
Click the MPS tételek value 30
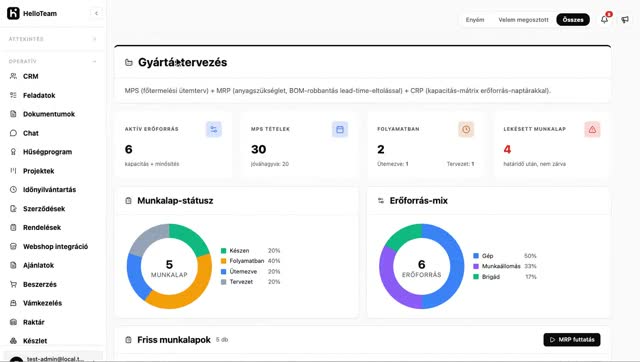click(258, 149)
